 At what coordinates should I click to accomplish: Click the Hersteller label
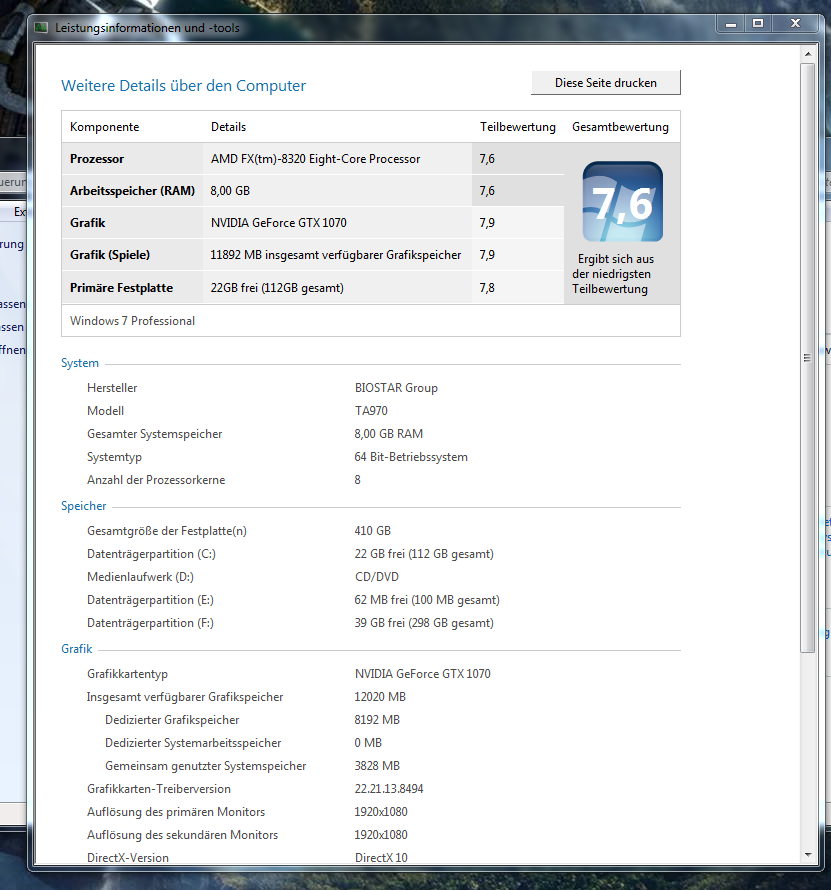(x=112, y=388)
